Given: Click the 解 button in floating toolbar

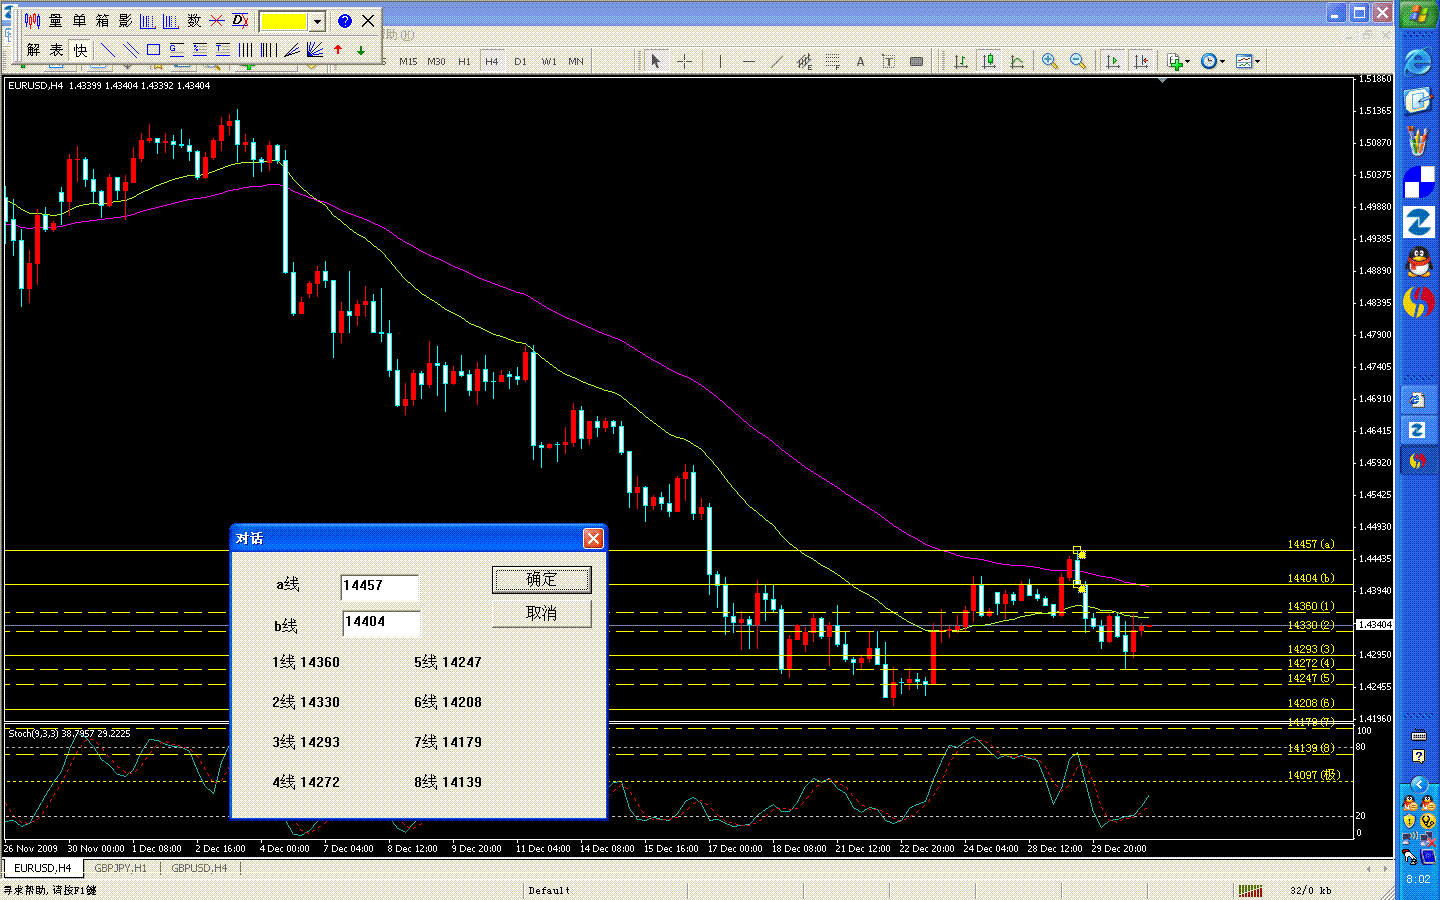Looking at the screenshot, I should (x=34, y=49).
